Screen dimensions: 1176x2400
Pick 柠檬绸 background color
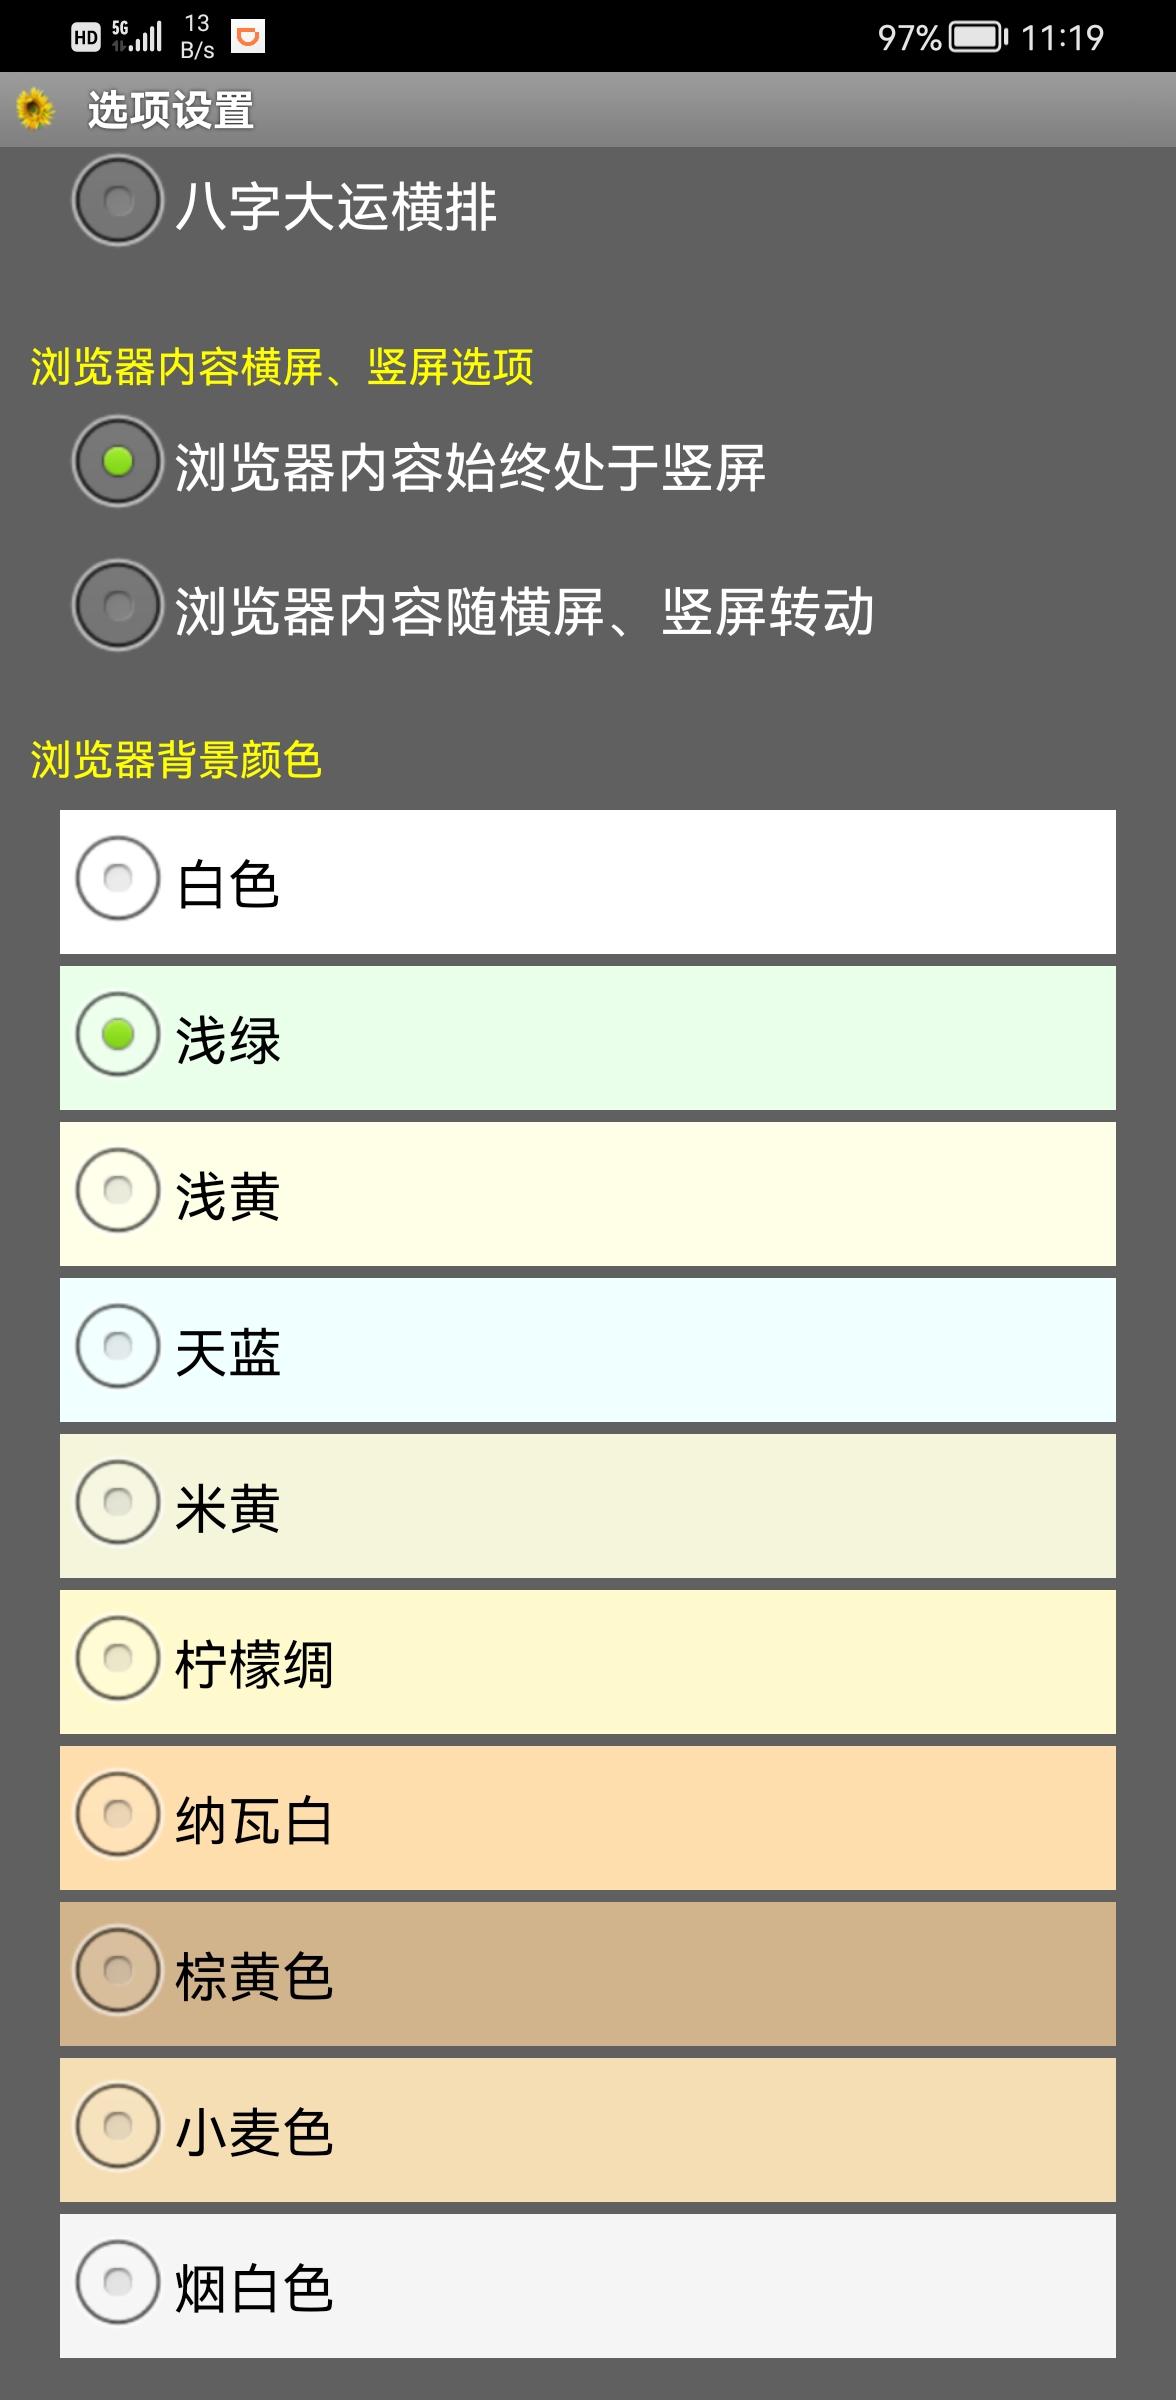[x=118, y=1659]
